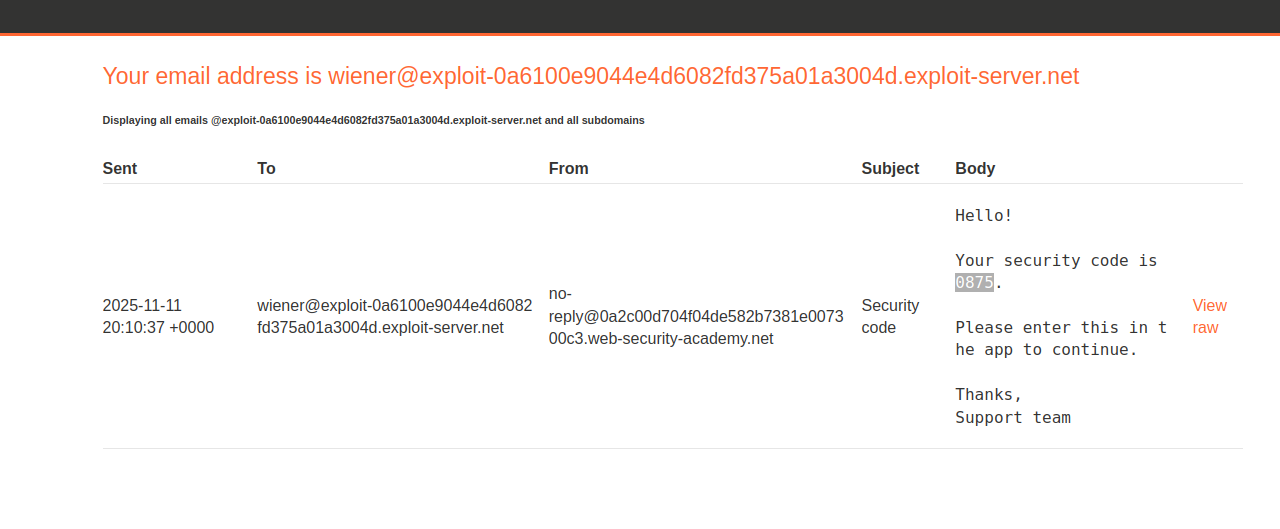Click the 'Security code' subject cell
Screen dimensions: 1280x529
click(889, 316)
